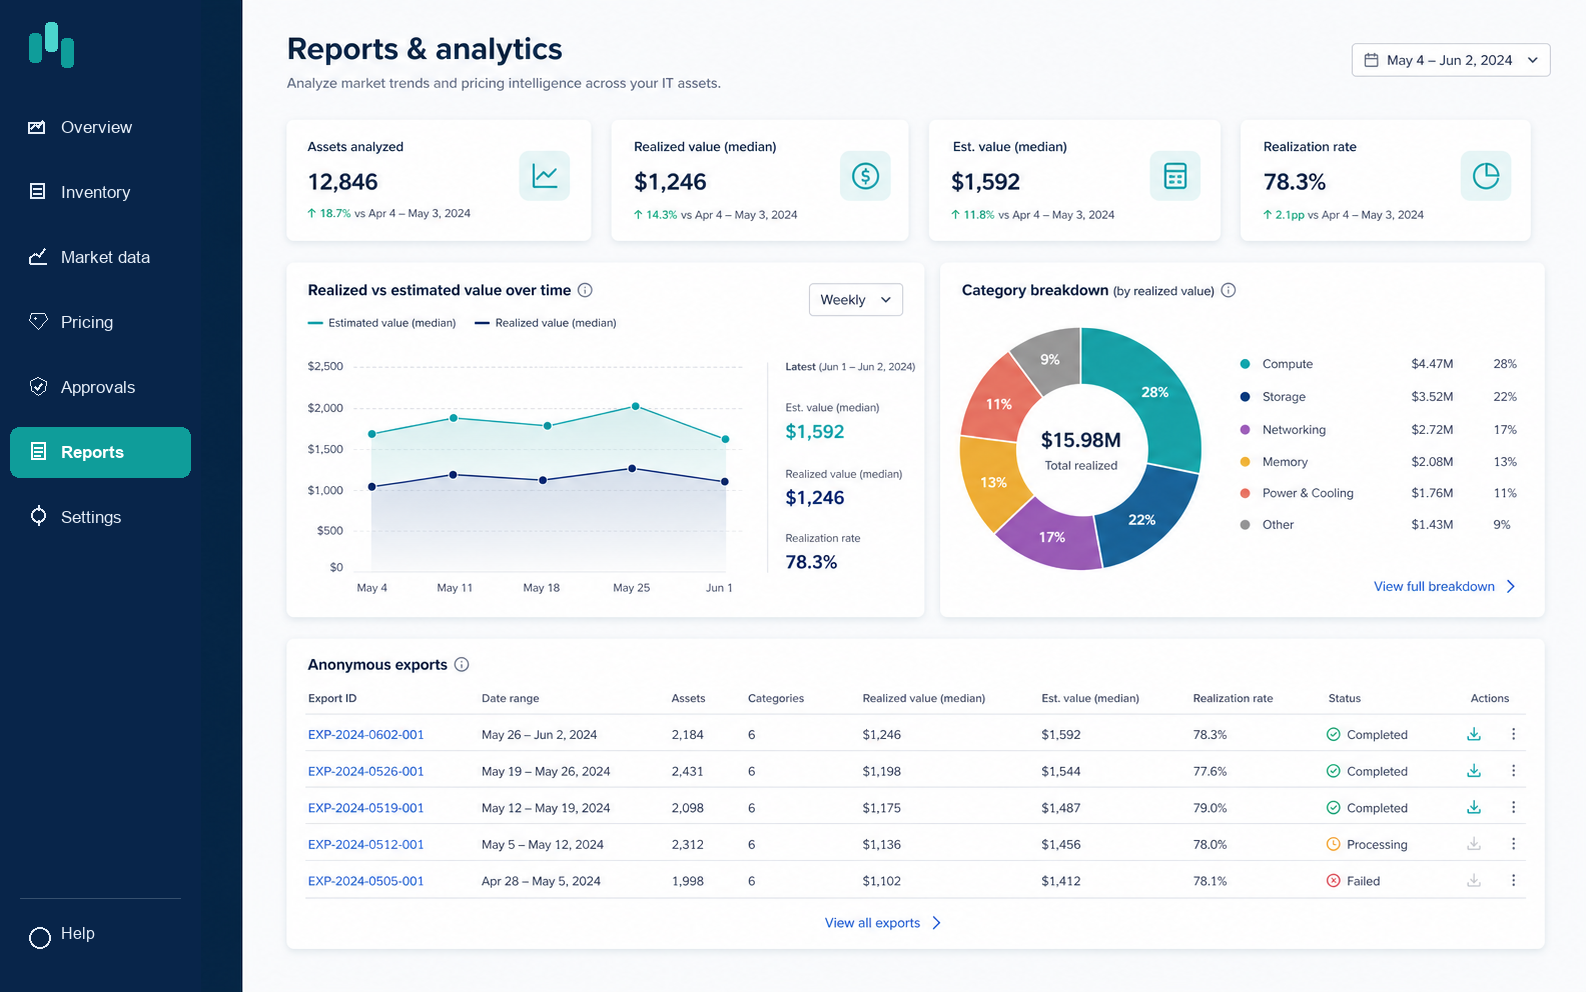Click info icon beside Realized vs estimated value

(x=585, y=290)
